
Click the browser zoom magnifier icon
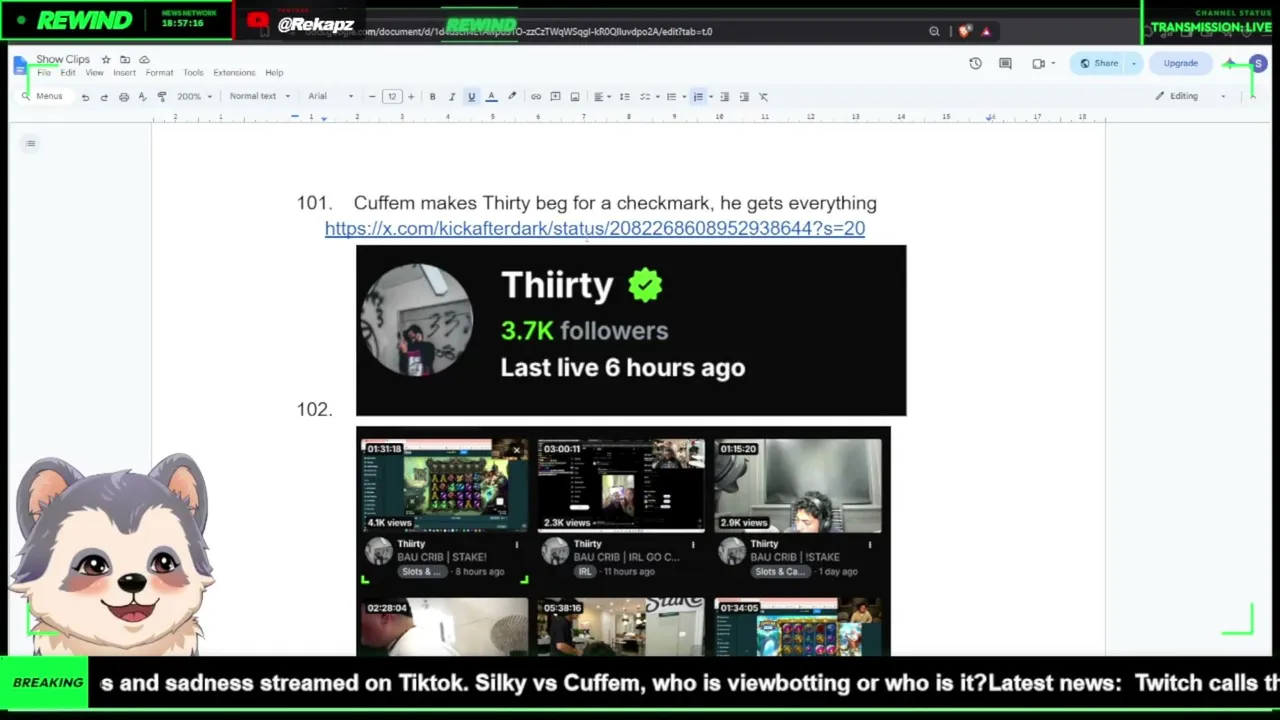[x=934, y=31]
